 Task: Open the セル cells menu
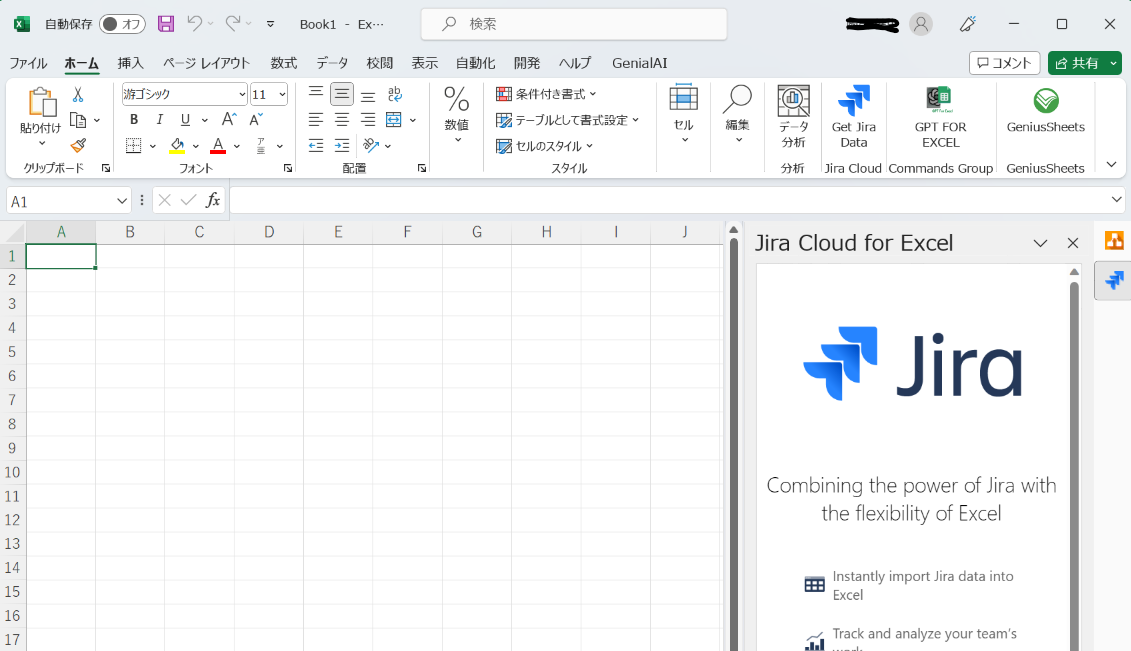683,114
